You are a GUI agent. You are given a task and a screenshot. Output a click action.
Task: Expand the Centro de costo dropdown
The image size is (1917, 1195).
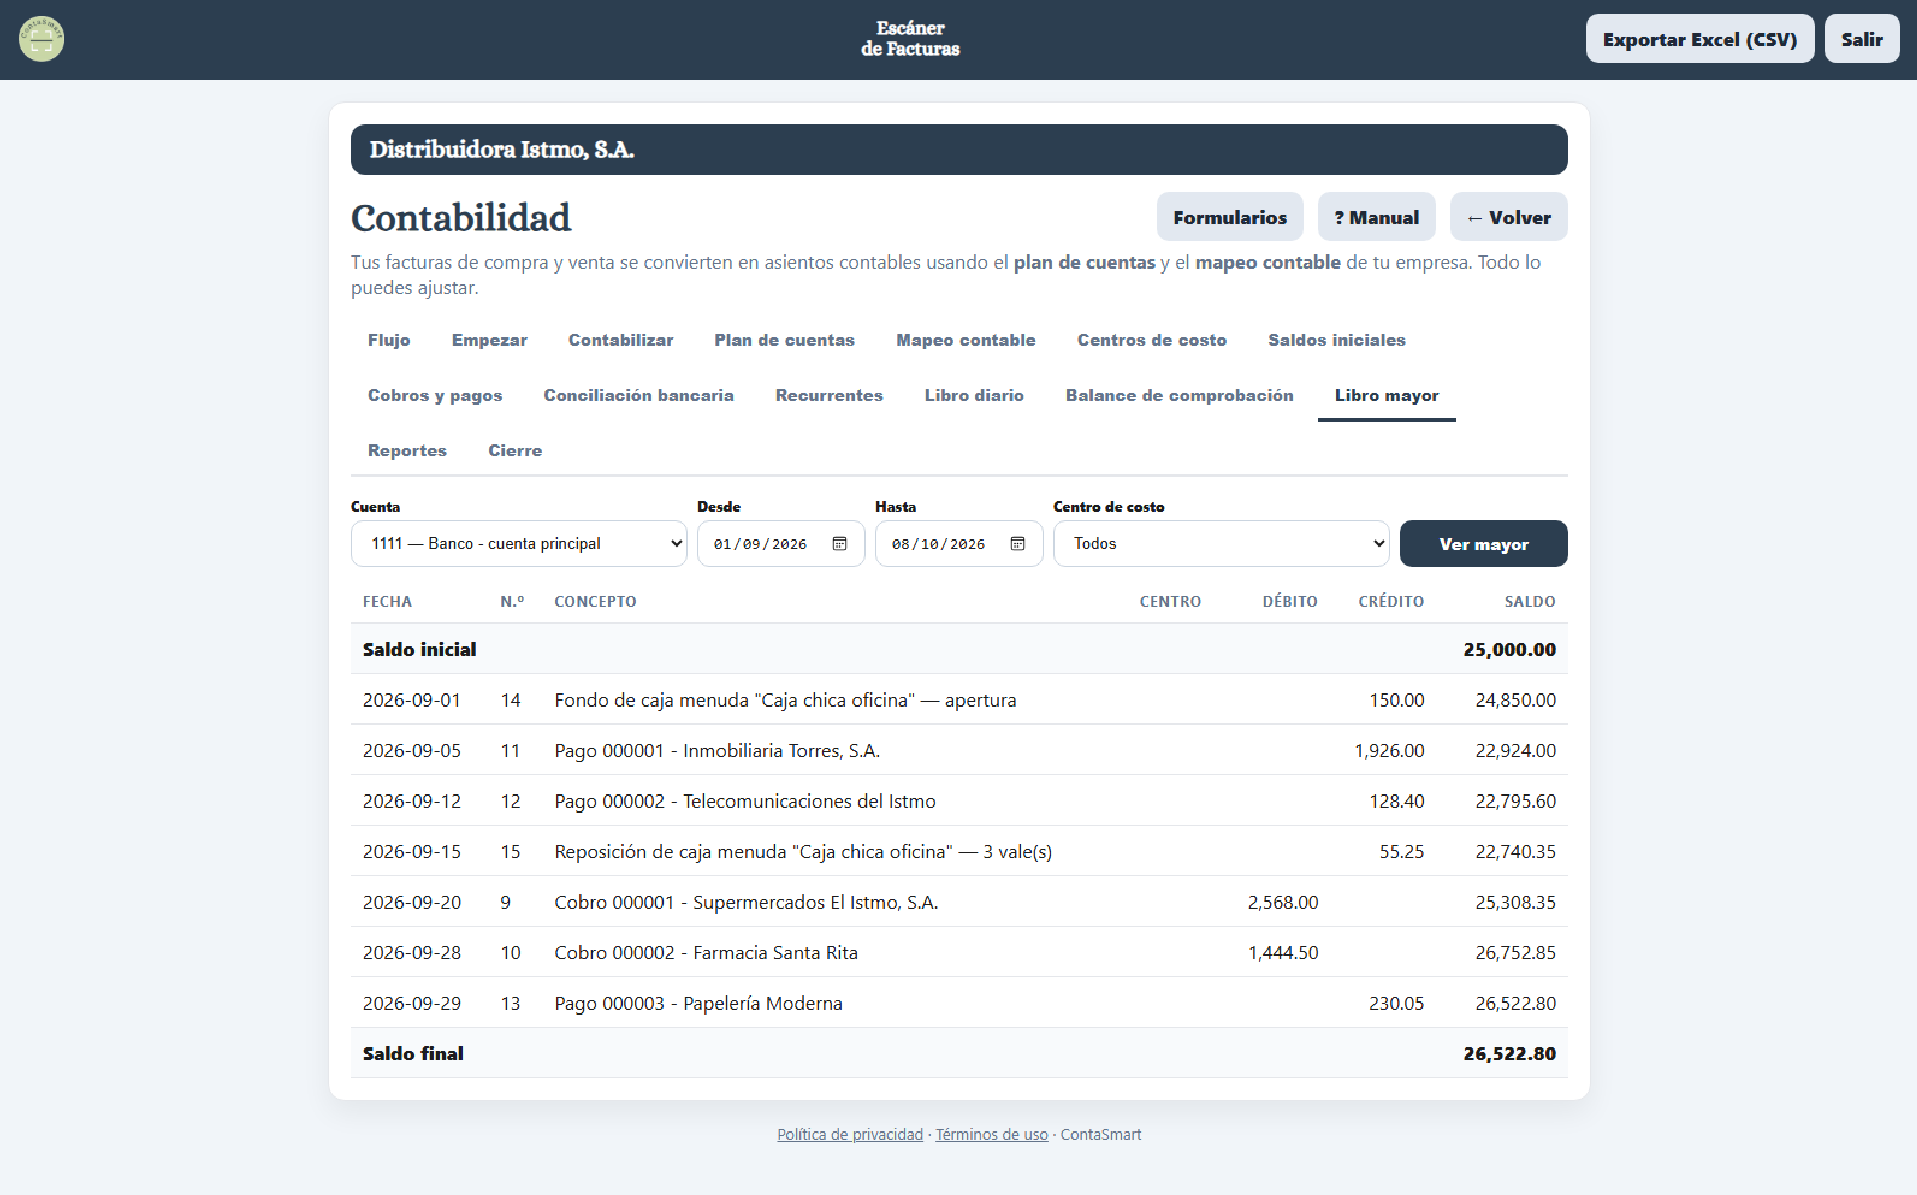click(x=1221, y=544)
